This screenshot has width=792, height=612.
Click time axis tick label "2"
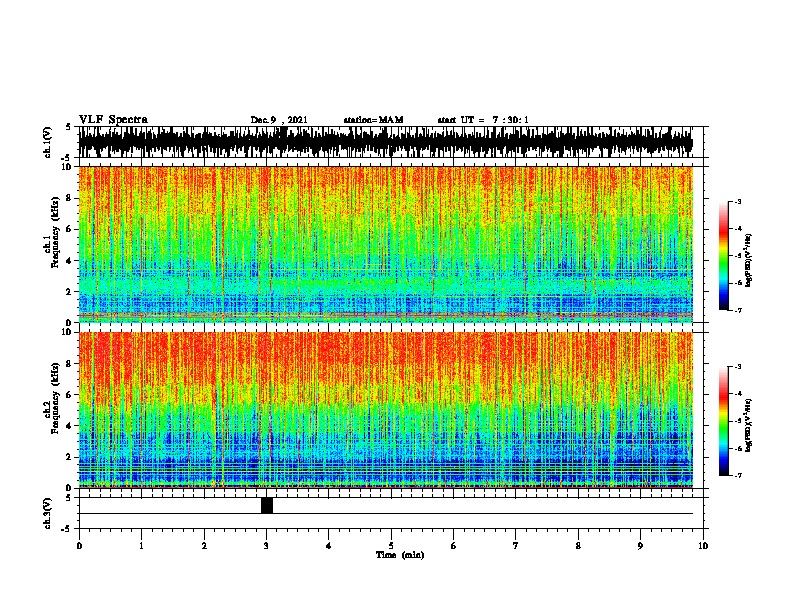point(204,546)
